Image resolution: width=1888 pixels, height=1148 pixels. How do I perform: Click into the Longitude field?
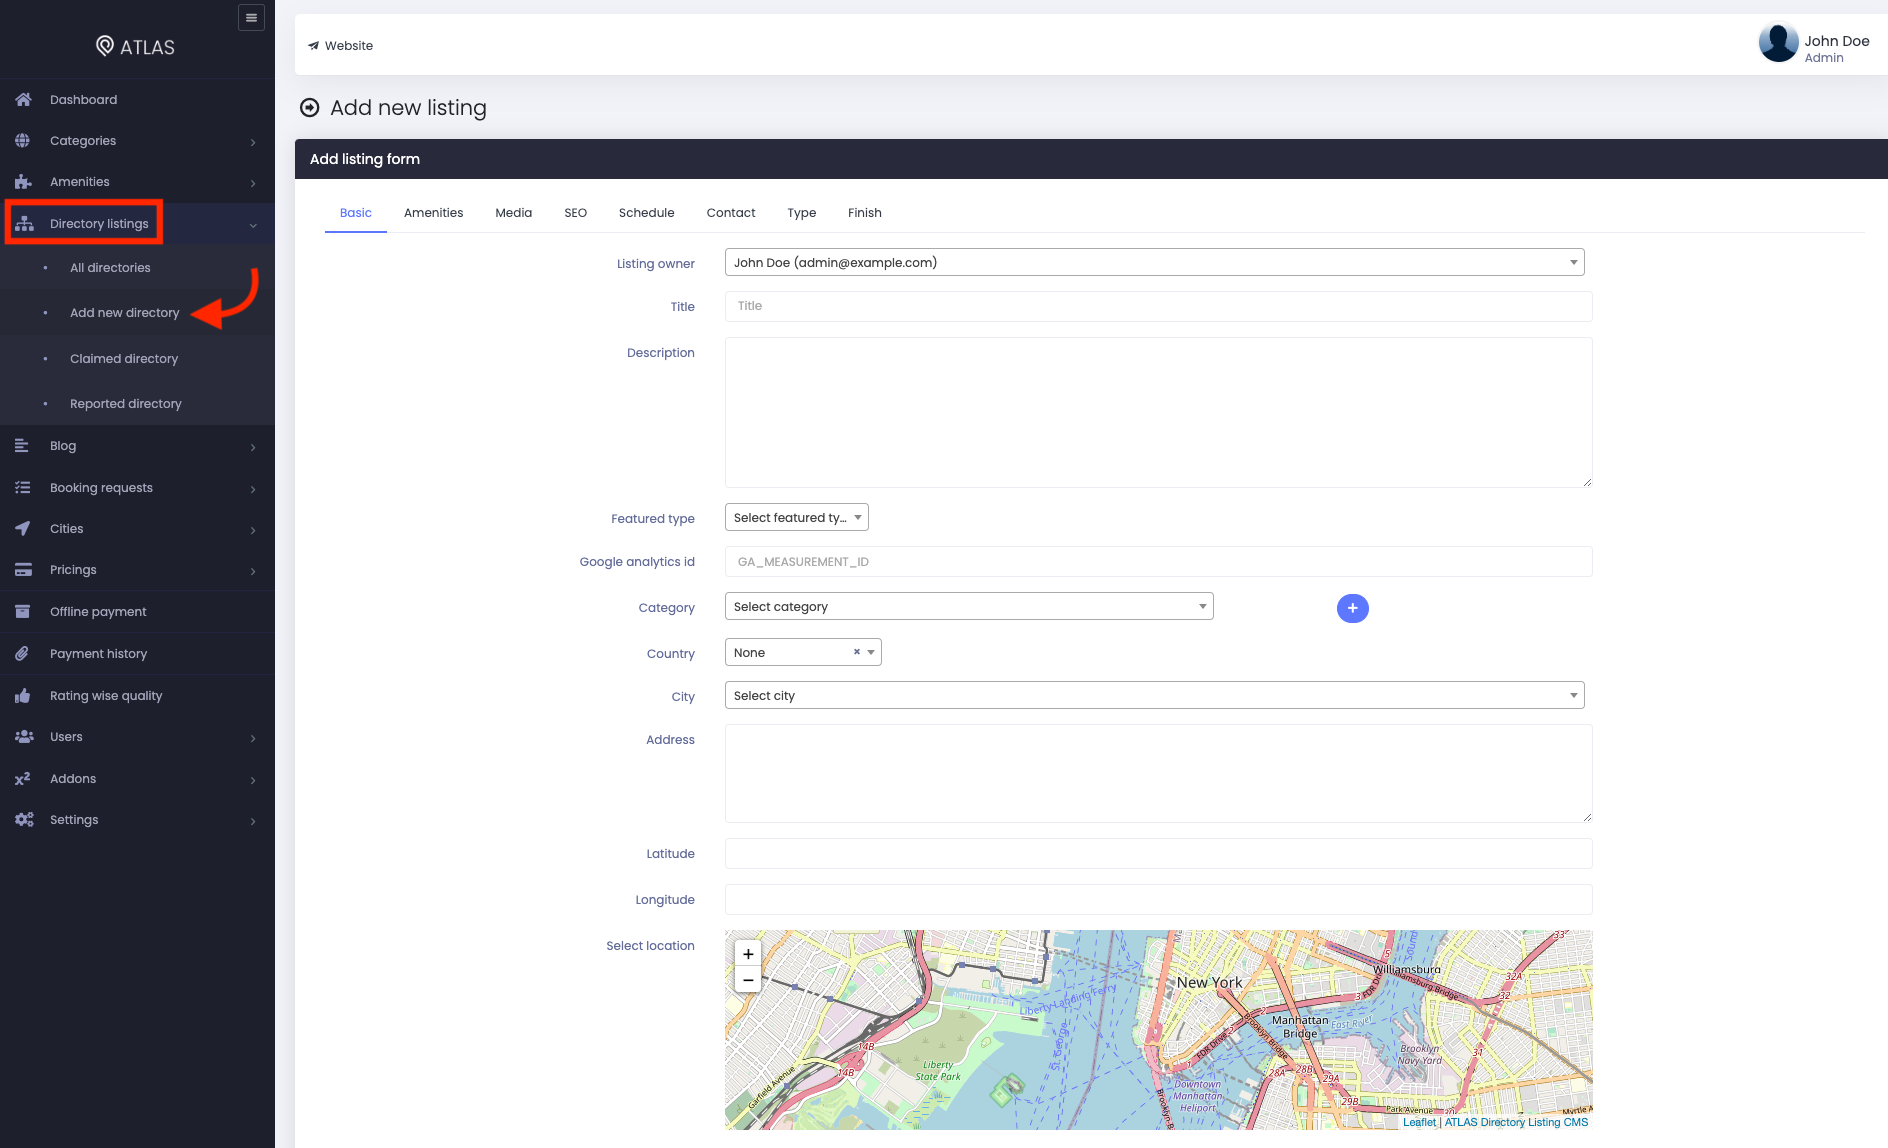[x=1158, y=899]
